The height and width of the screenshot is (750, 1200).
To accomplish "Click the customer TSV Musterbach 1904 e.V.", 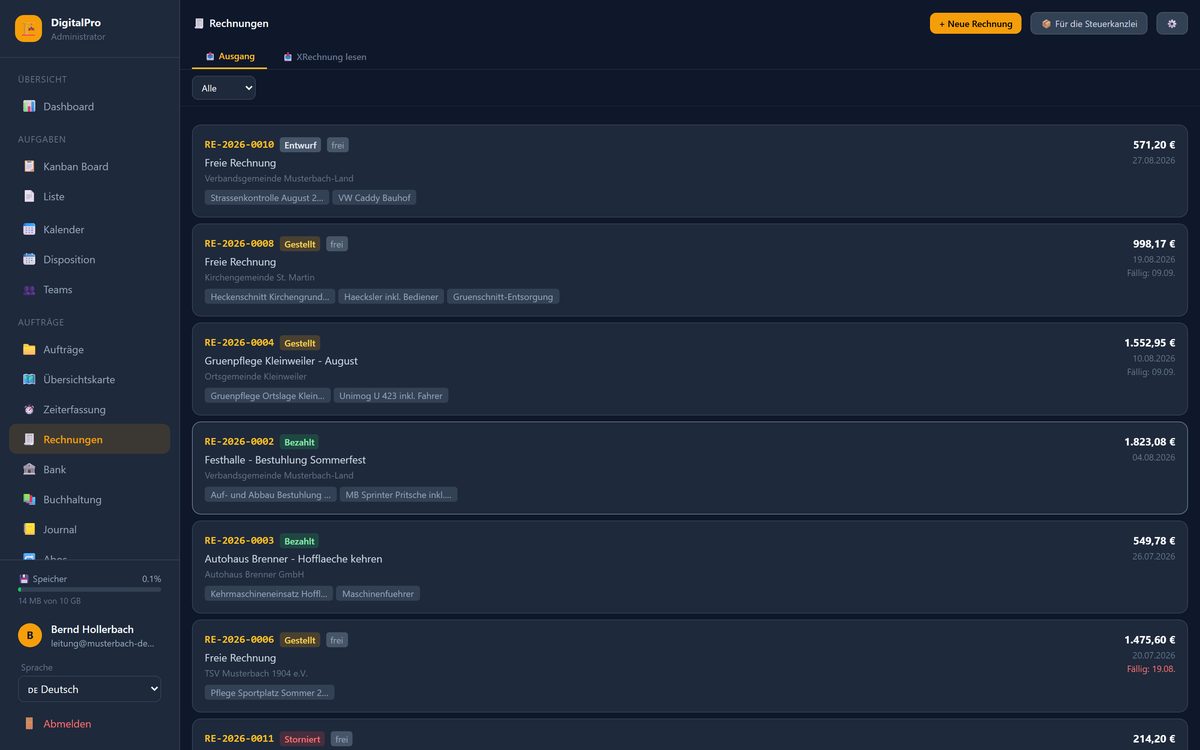I will coord(254,674).
